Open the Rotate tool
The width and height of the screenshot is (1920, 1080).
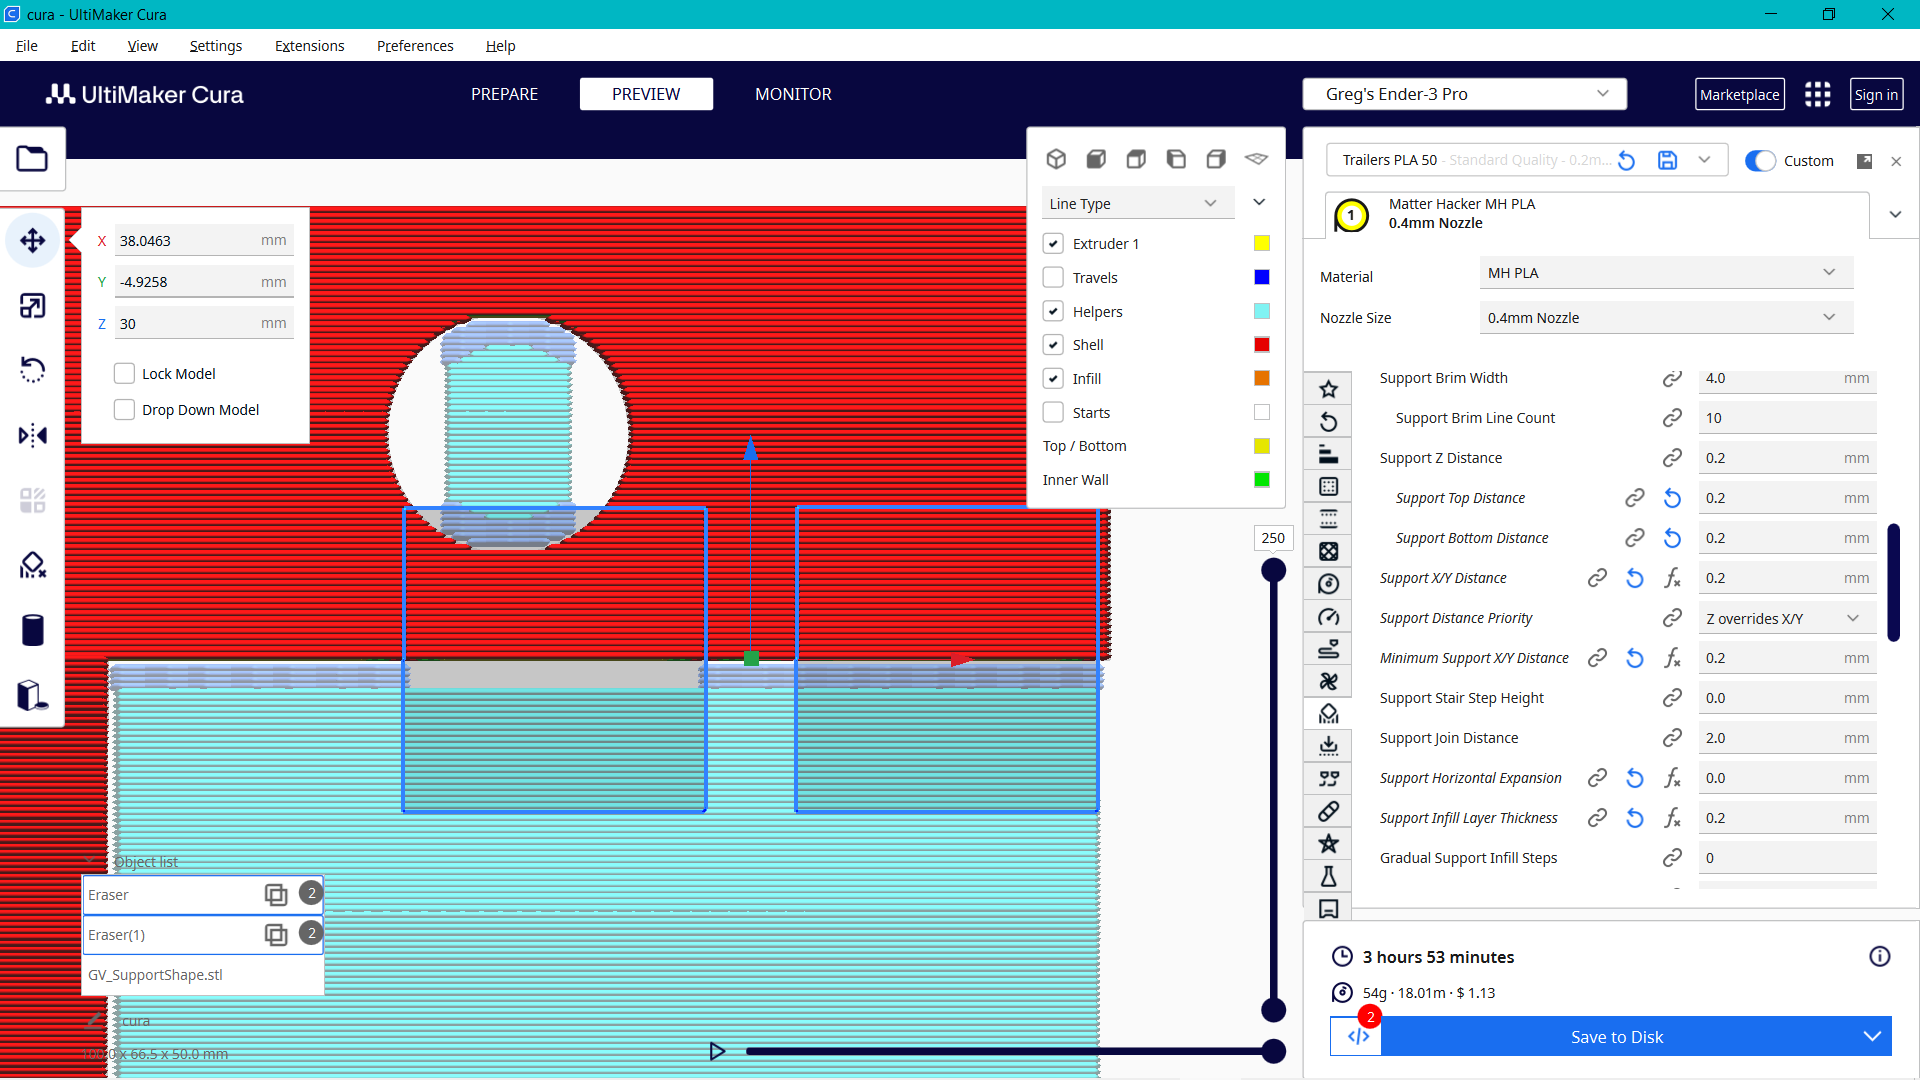tap(33, 370)
